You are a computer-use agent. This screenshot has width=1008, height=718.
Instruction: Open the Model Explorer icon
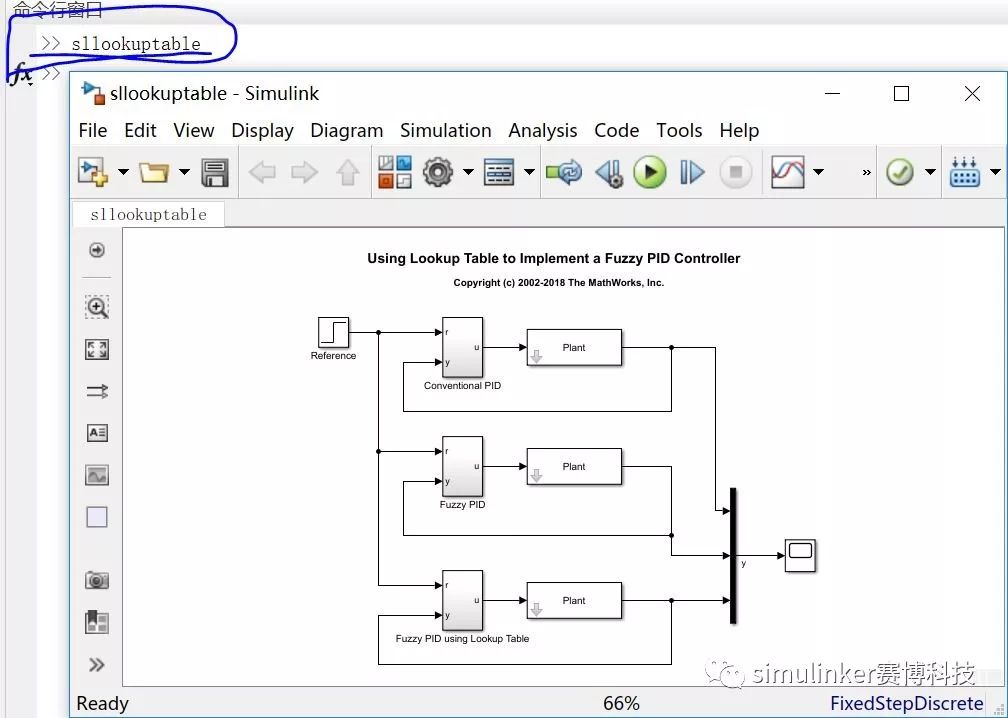(x=499, y=172)
